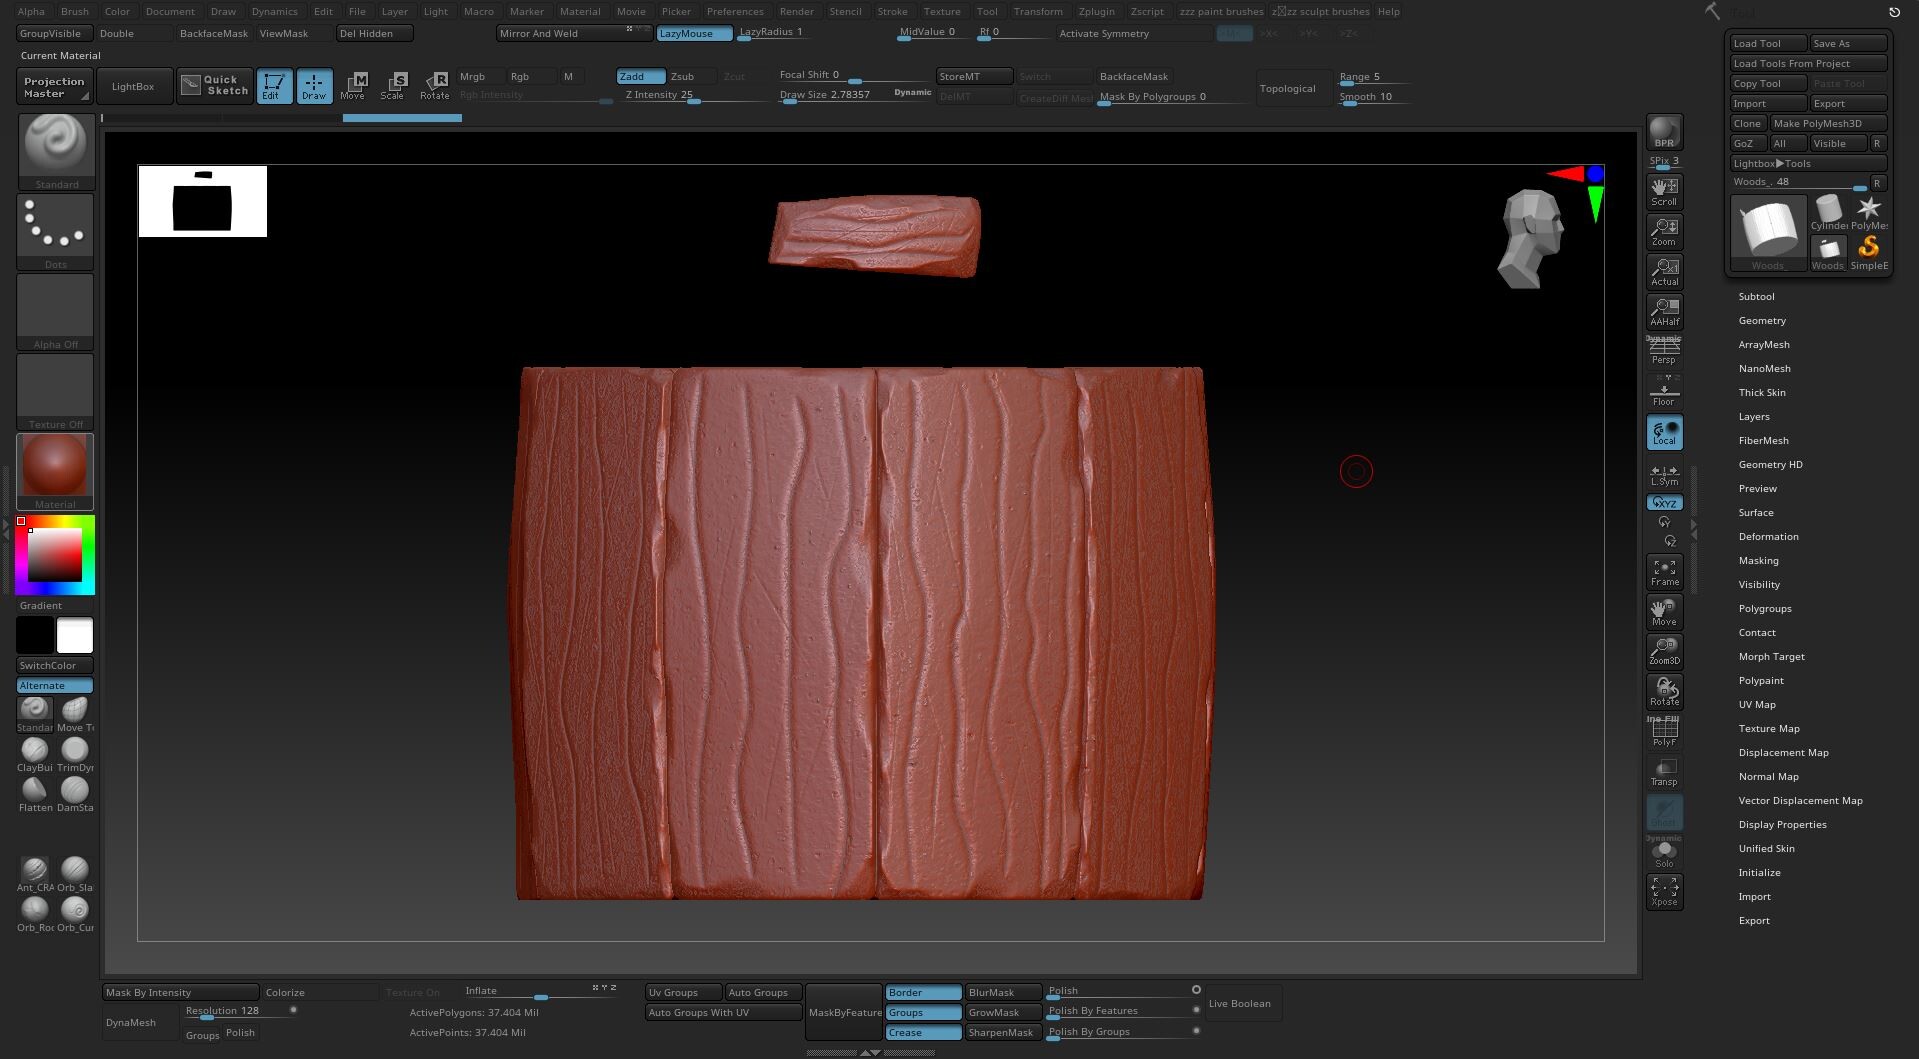Expand the Deformation section
Viewport: 1919px width, 1059px height.
pos(1768,537)
